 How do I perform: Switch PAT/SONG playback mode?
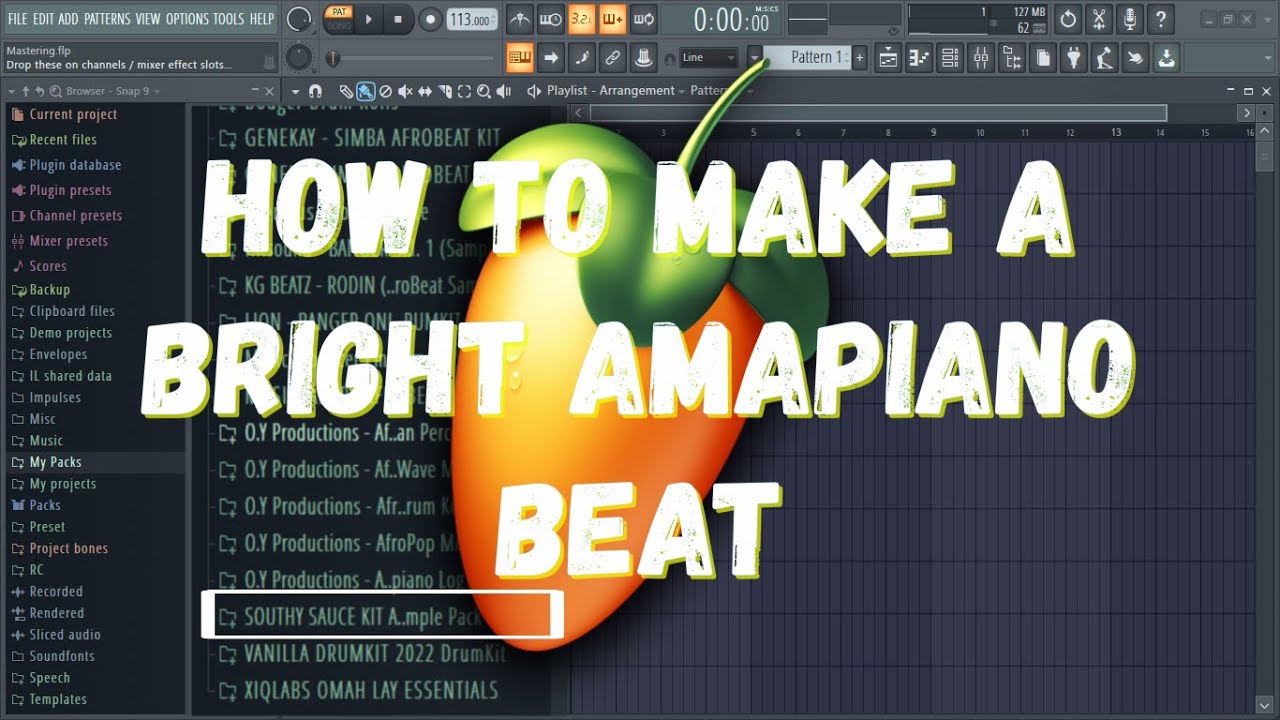pyautogui.click(x=338, y=19)
